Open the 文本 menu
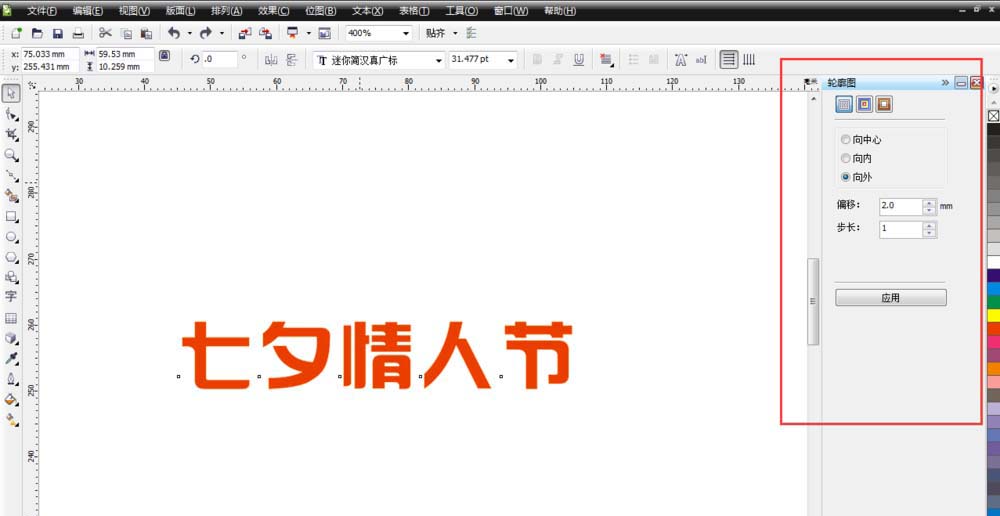 (367, 11)
